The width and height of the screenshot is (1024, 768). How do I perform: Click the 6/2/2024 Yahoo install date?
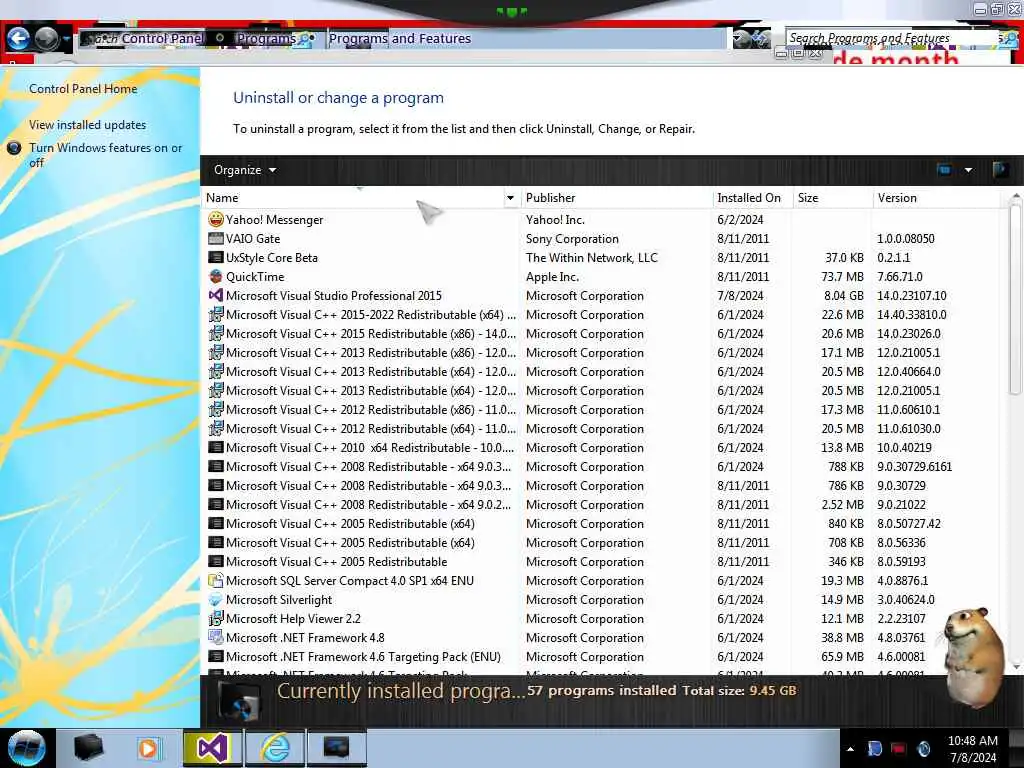point(740,219)
